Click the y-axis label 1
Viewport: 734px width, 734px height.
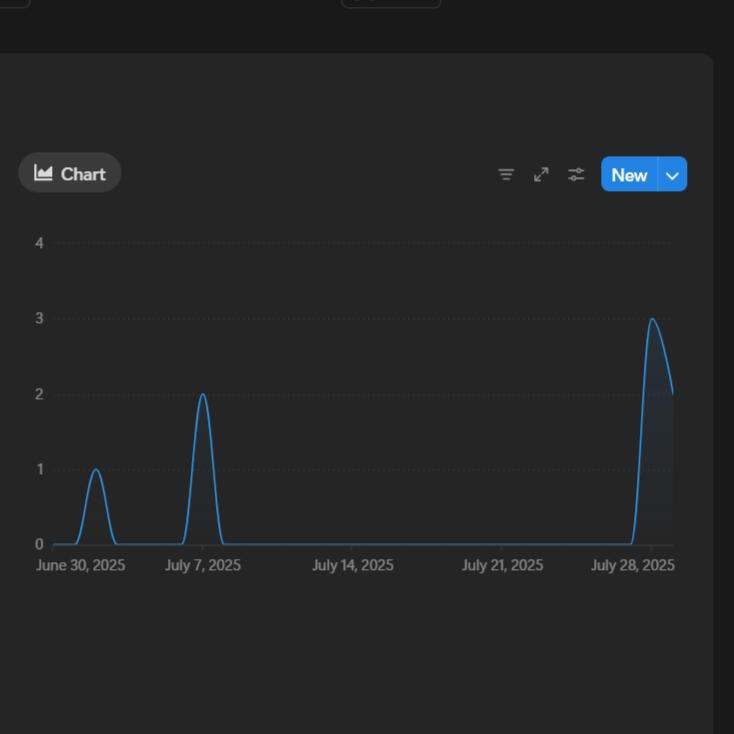(39, 469)
